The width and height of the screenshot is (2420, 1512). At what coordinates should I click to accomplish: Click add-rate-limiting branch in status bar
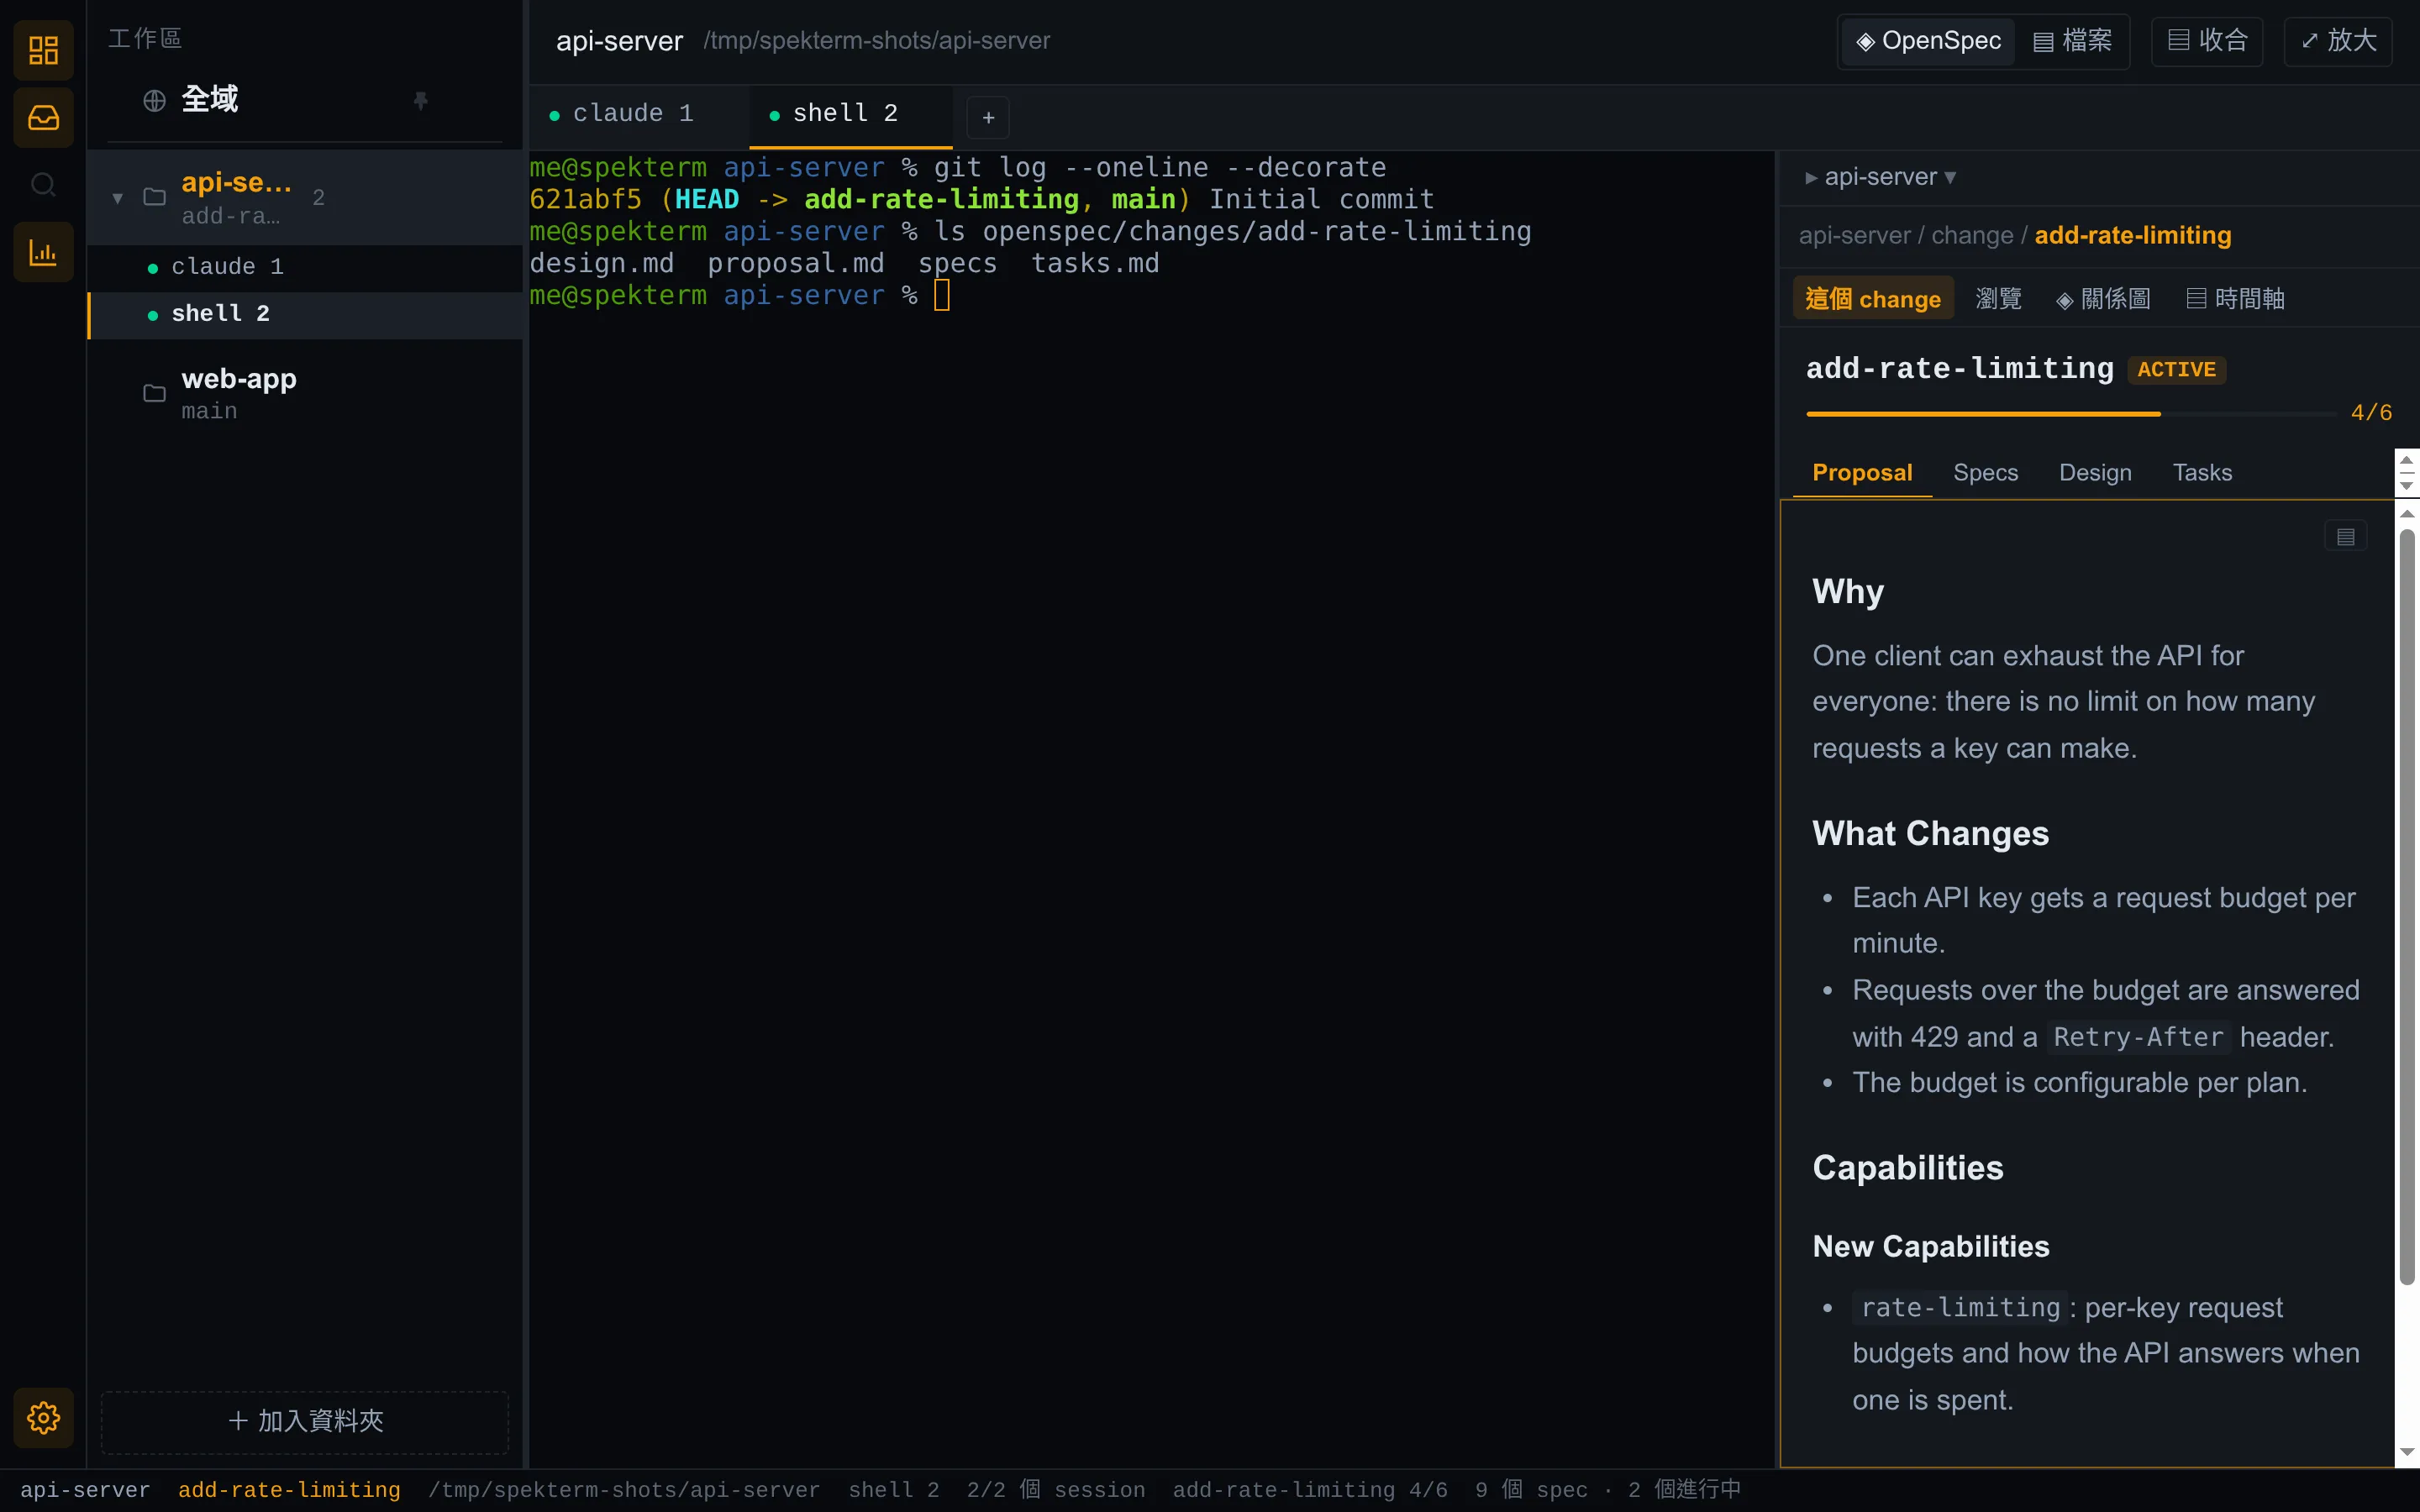pyautogui.click(x=289, y=1491)
